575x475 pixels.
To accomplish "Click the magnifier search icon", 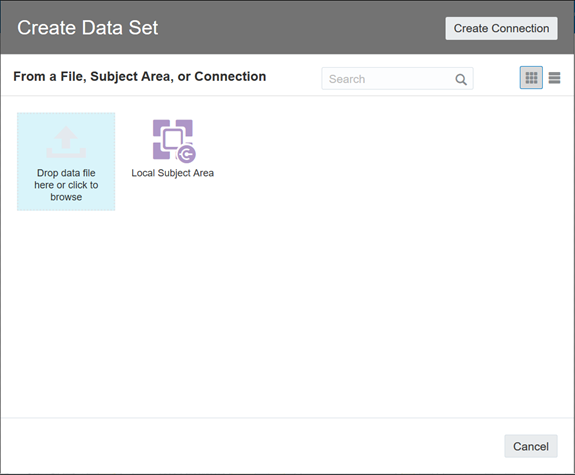I will [461, 79].
